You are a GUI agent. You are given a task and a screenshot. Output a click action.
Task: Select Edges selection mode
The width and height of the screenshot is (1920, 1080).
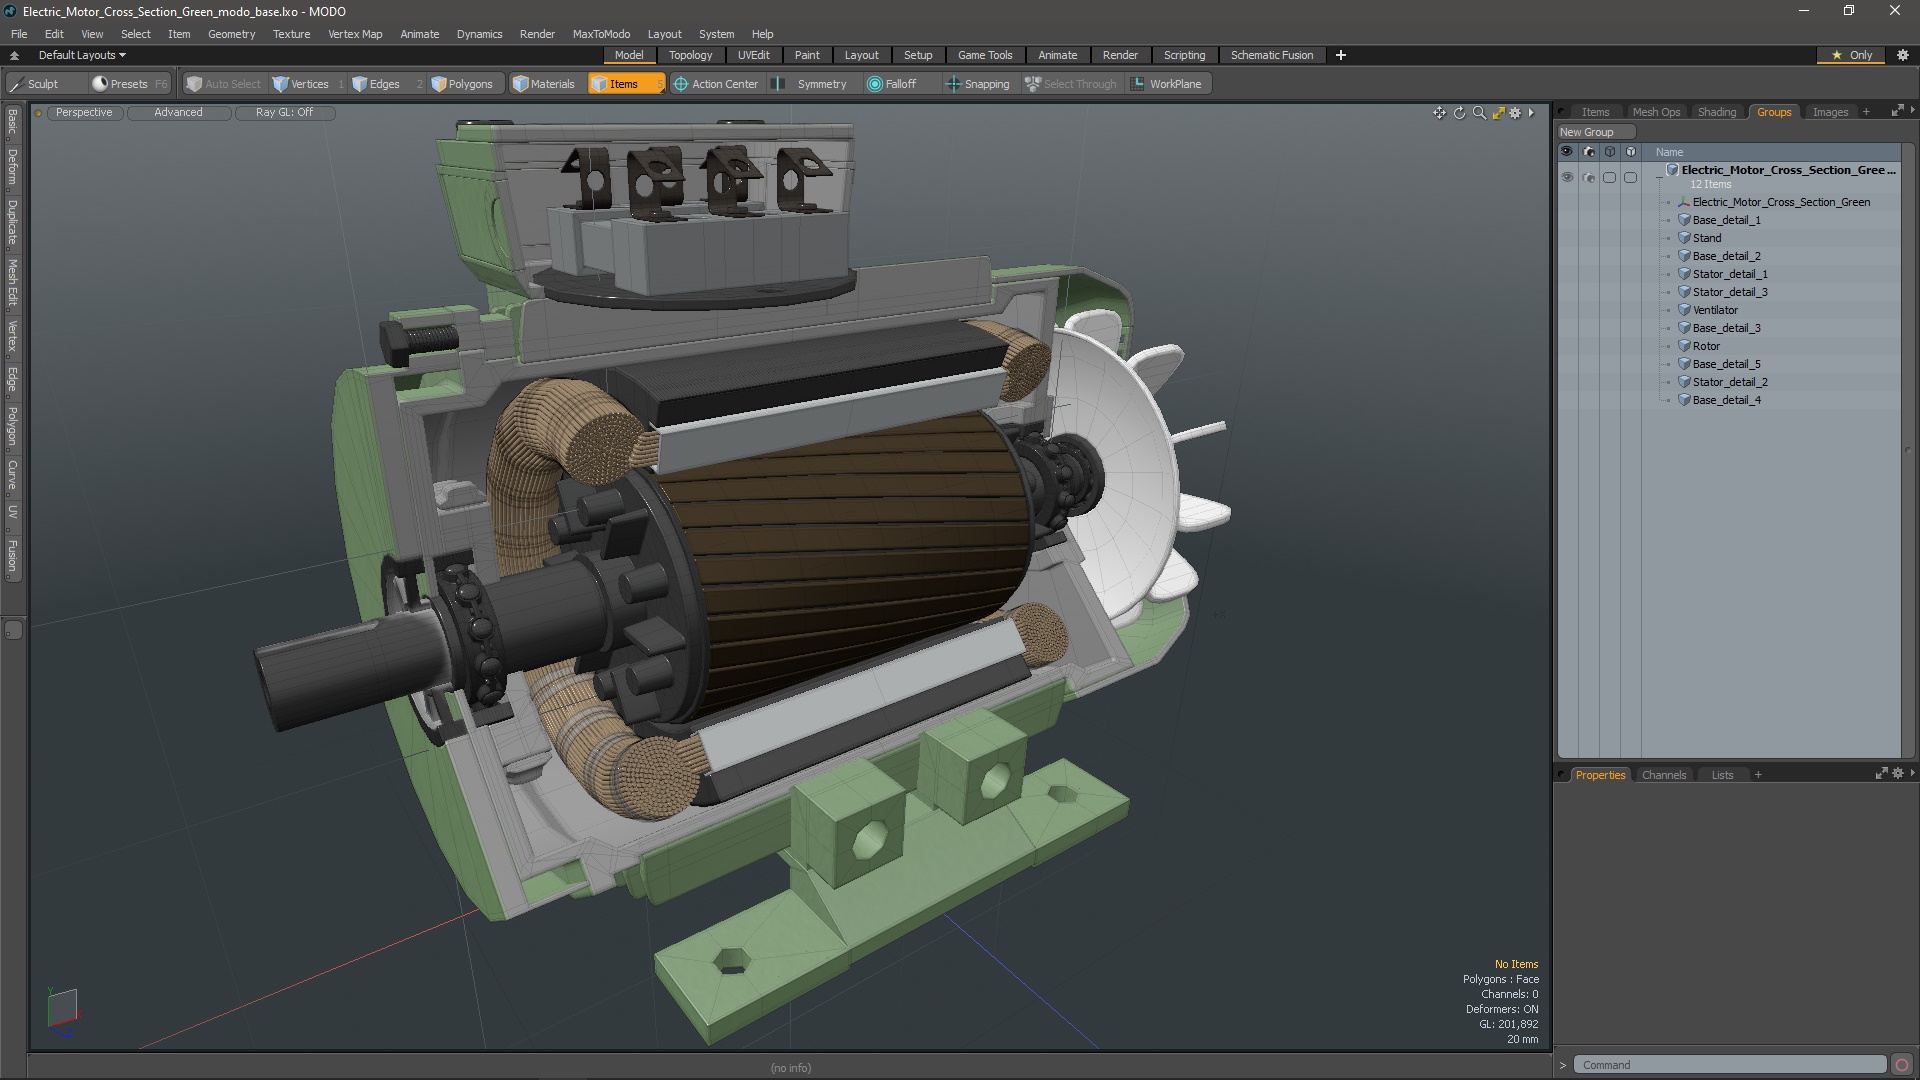[375, 84]
